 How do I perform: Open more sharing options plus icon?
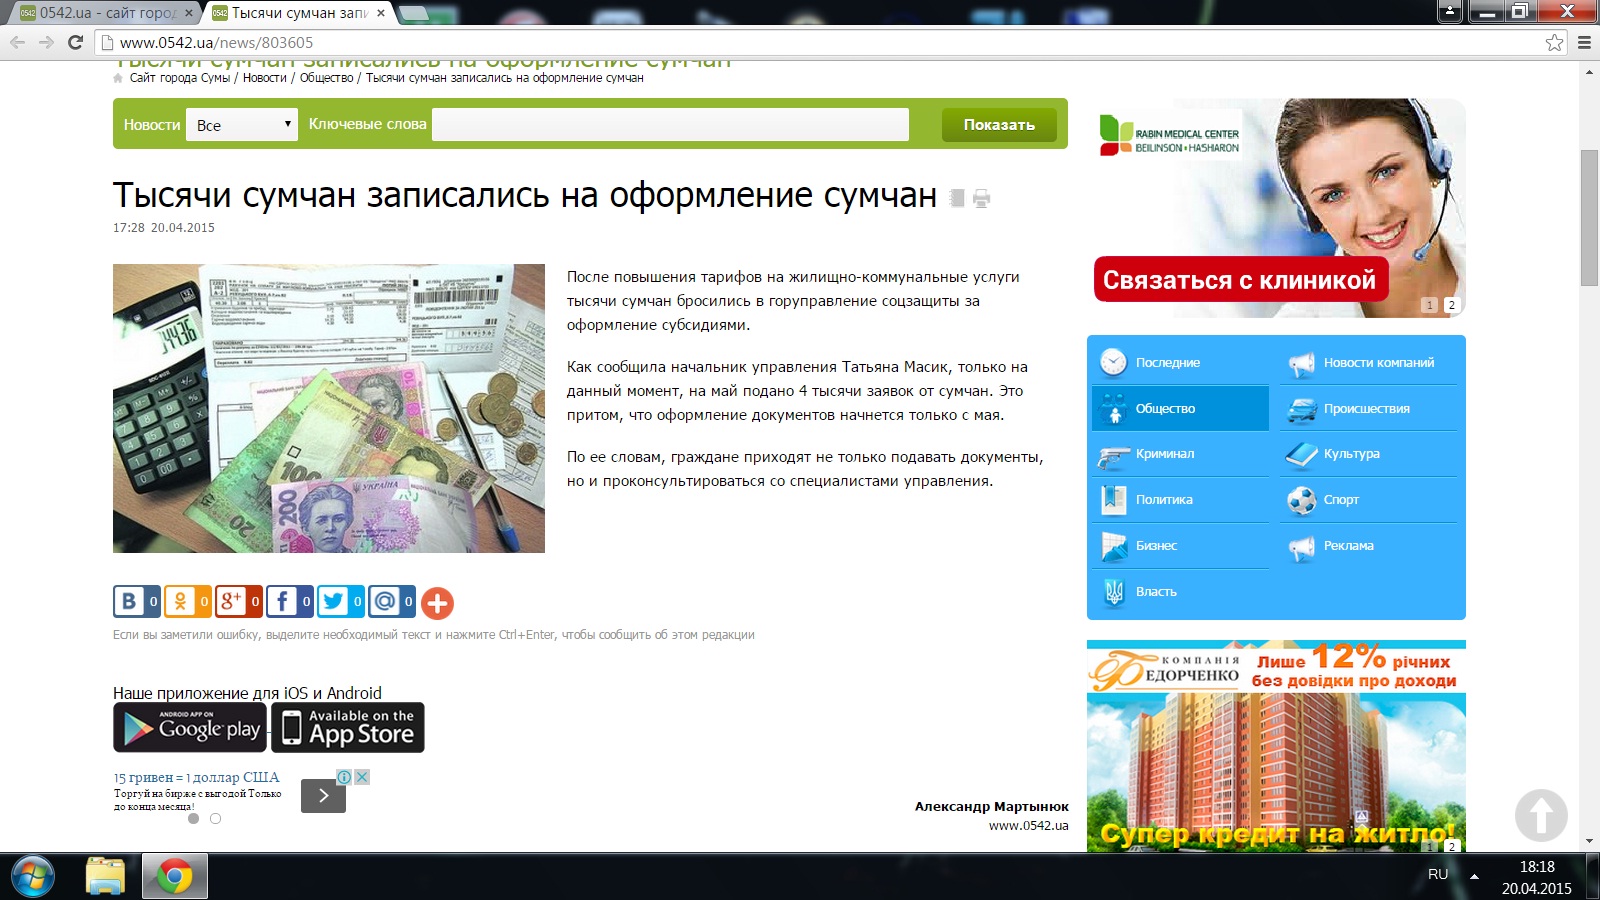point(437,603)
